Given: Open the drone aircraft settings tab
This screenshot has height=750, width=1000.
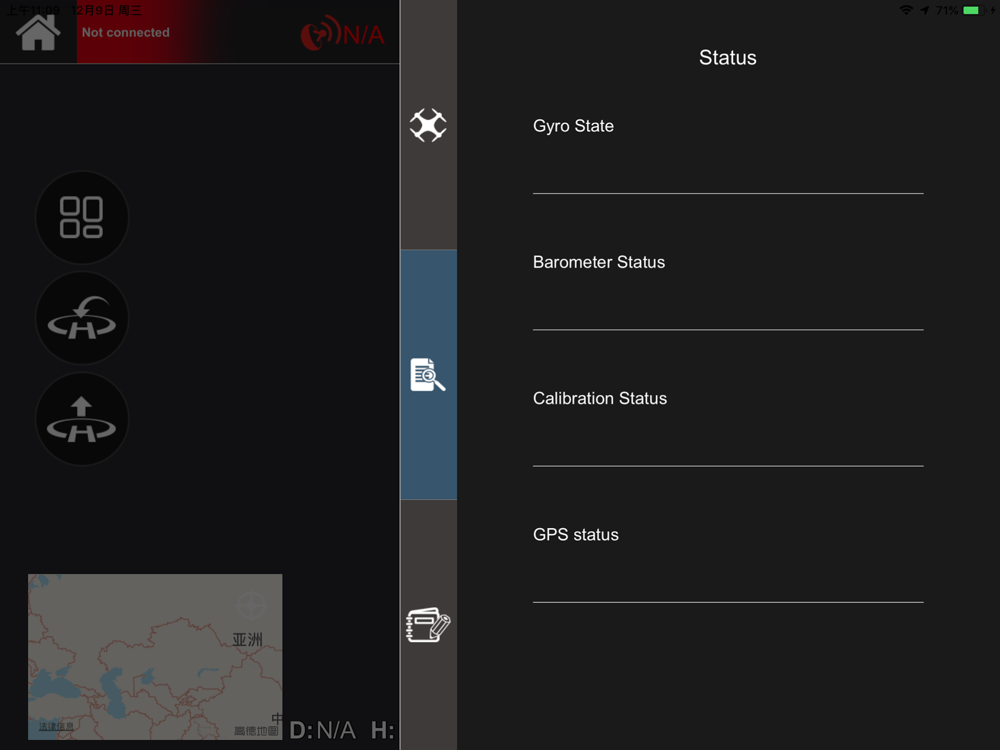Looking at the screenshot, I should tap(428, 125).
